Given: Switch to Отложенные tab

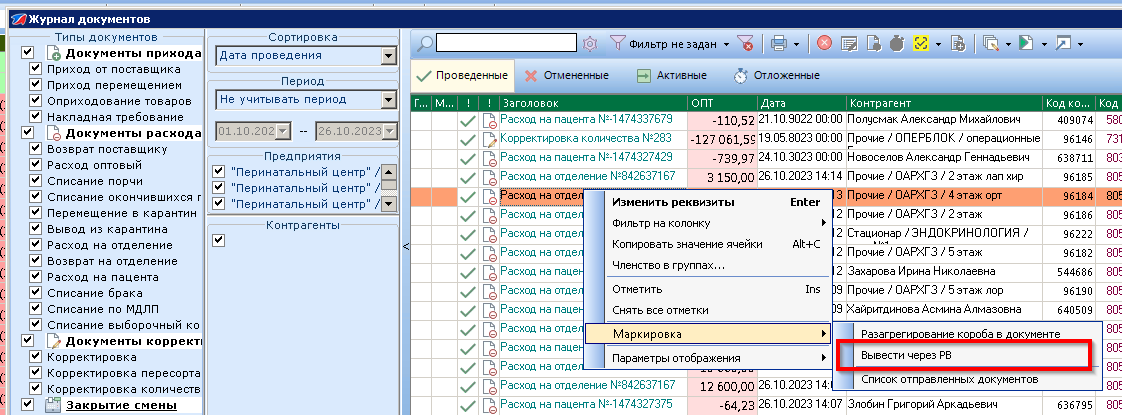Looking at the screenshot, I should [x=776, y=75].
